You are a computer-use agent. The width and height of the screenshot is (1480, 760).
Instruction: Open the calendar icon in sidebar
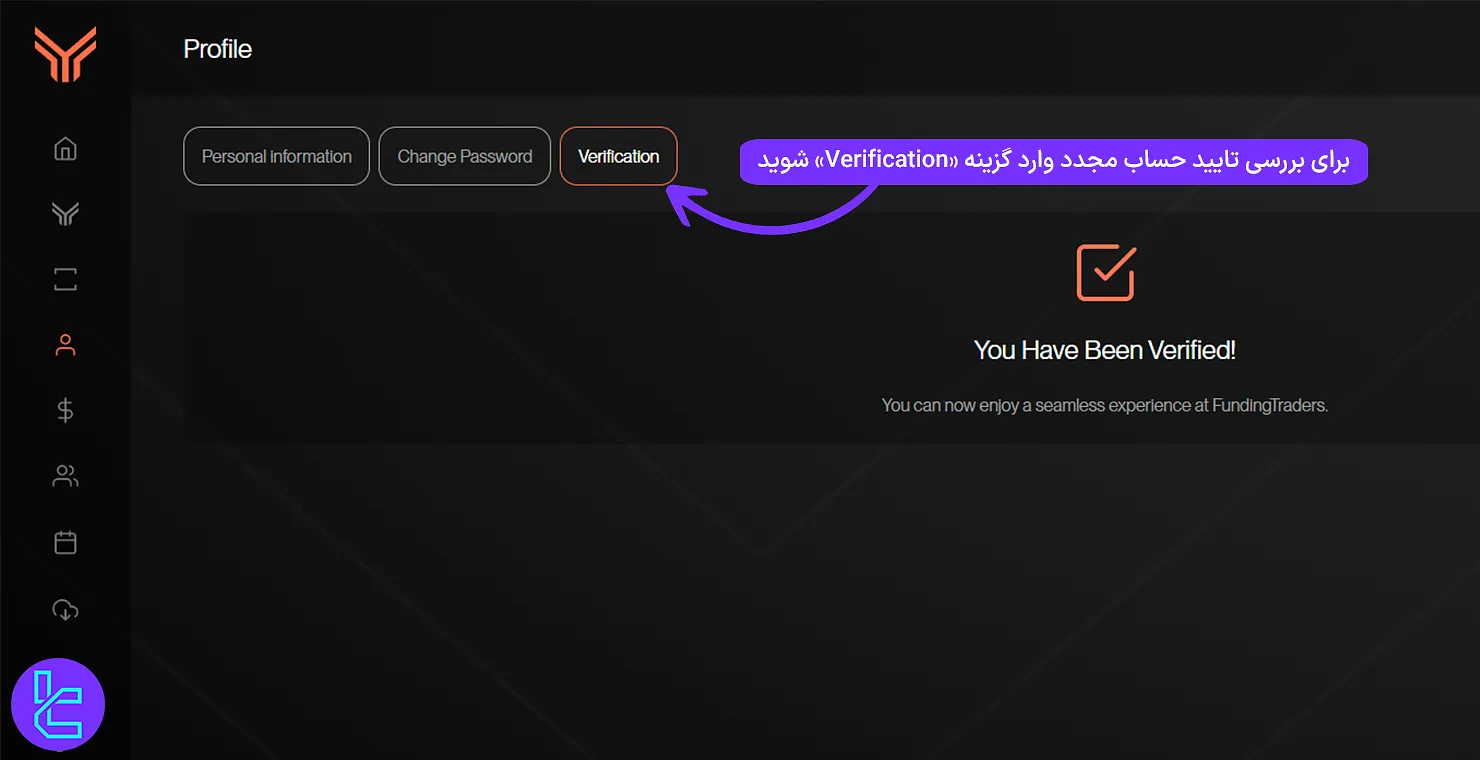(65, 542)
